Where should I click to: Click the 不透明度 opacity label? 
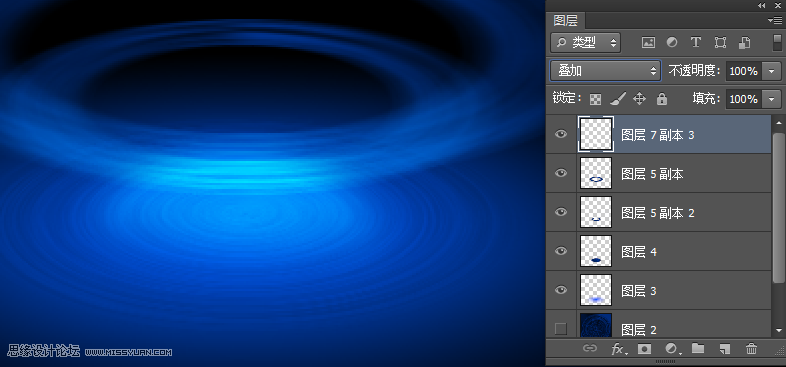[x=694, y=71]
